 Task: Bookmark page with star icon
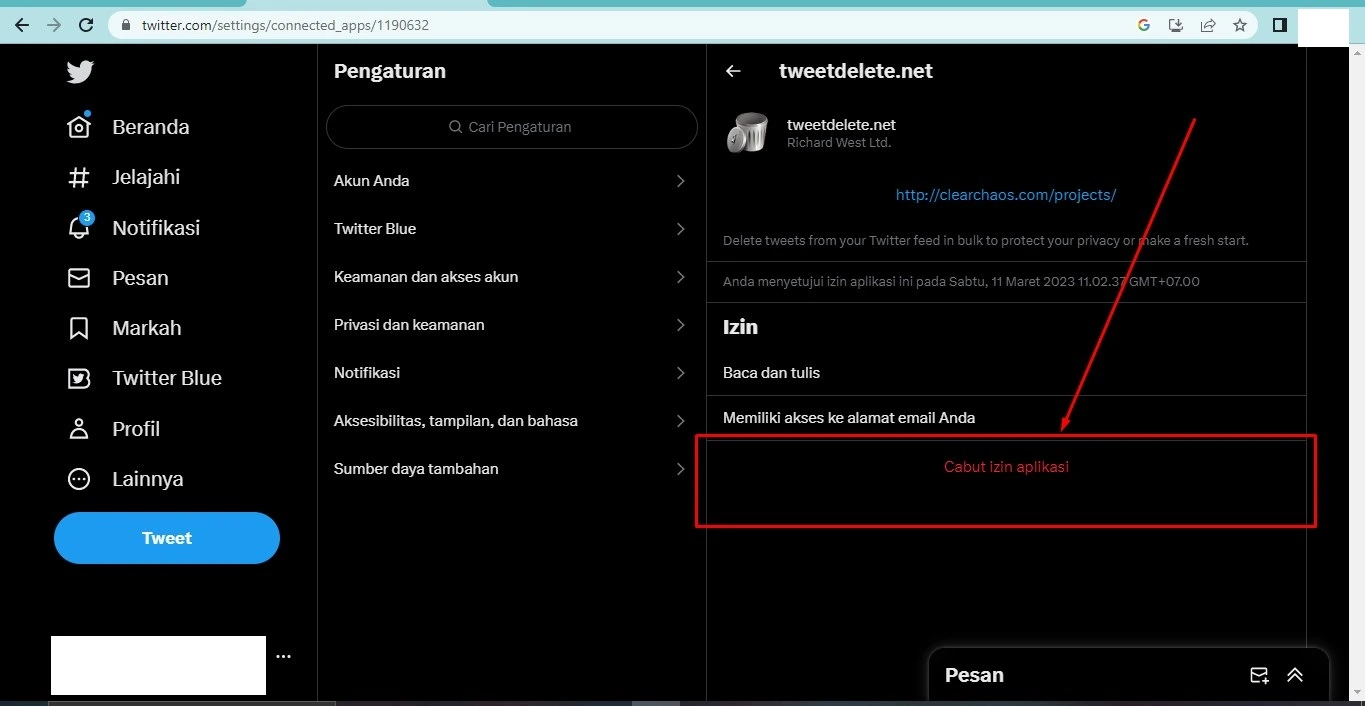(1240, 25)
